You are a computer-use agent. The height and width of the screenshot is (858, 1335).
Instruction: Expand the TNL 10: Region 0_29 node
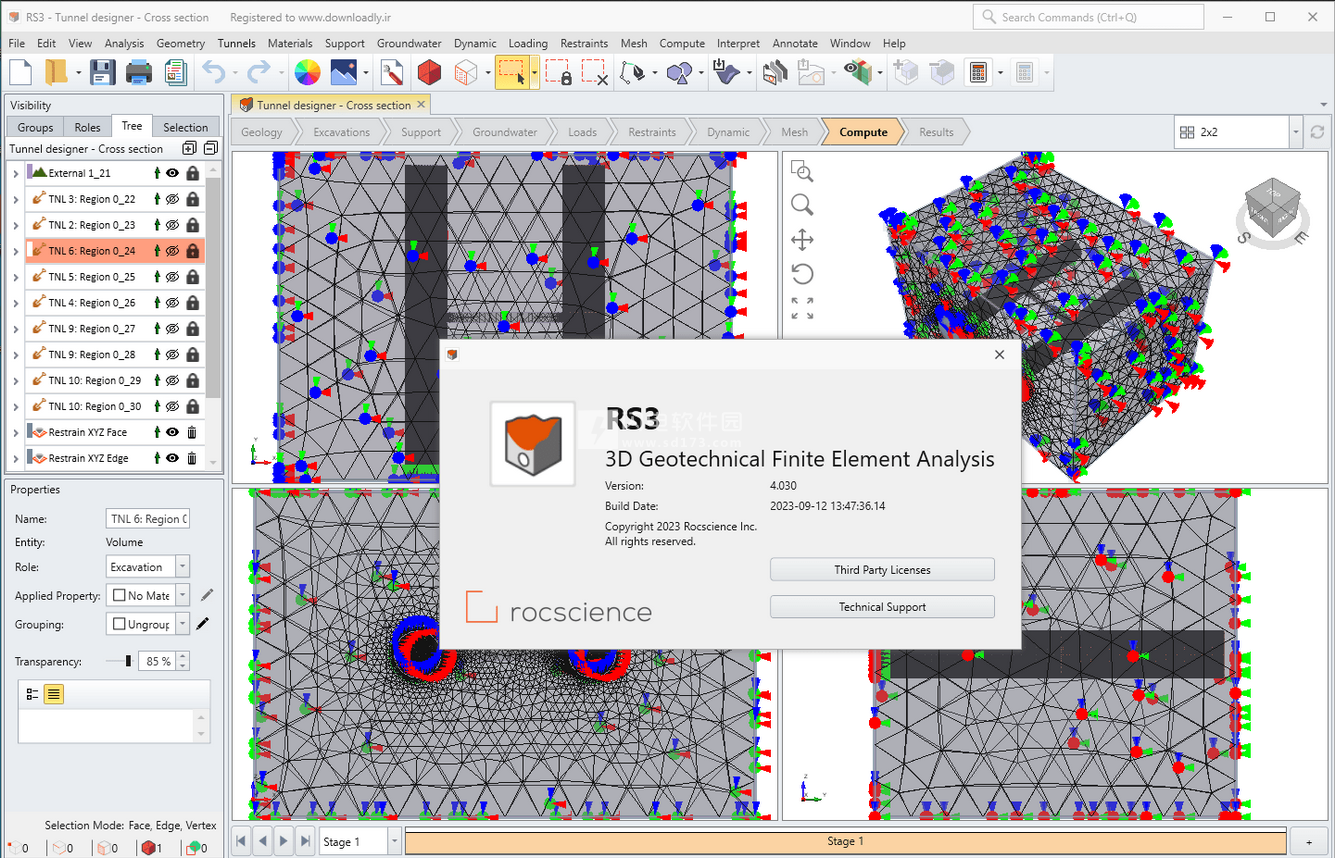[16, 380]
